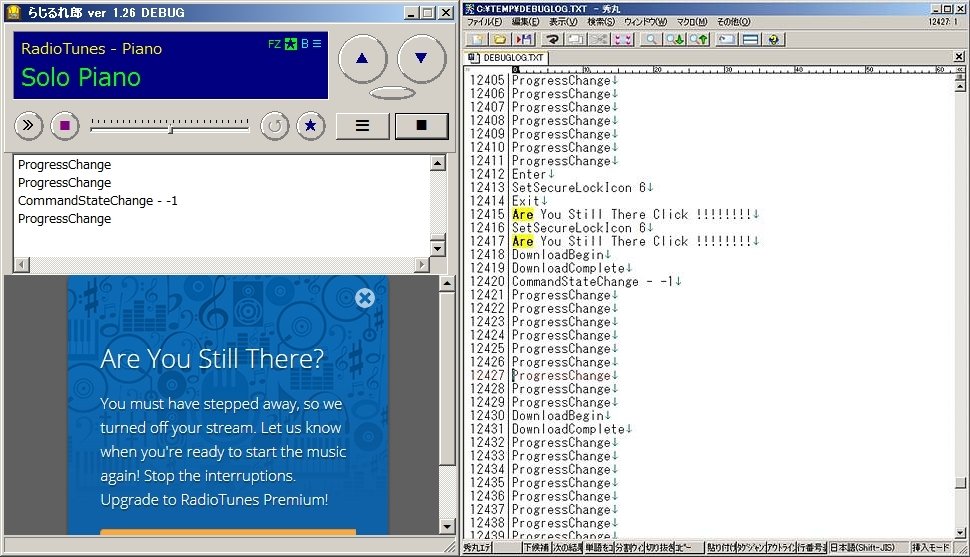Screen dimensions: 970x557
Task: Click the 挿入モード status indicator
Action: tap(930, 547)
